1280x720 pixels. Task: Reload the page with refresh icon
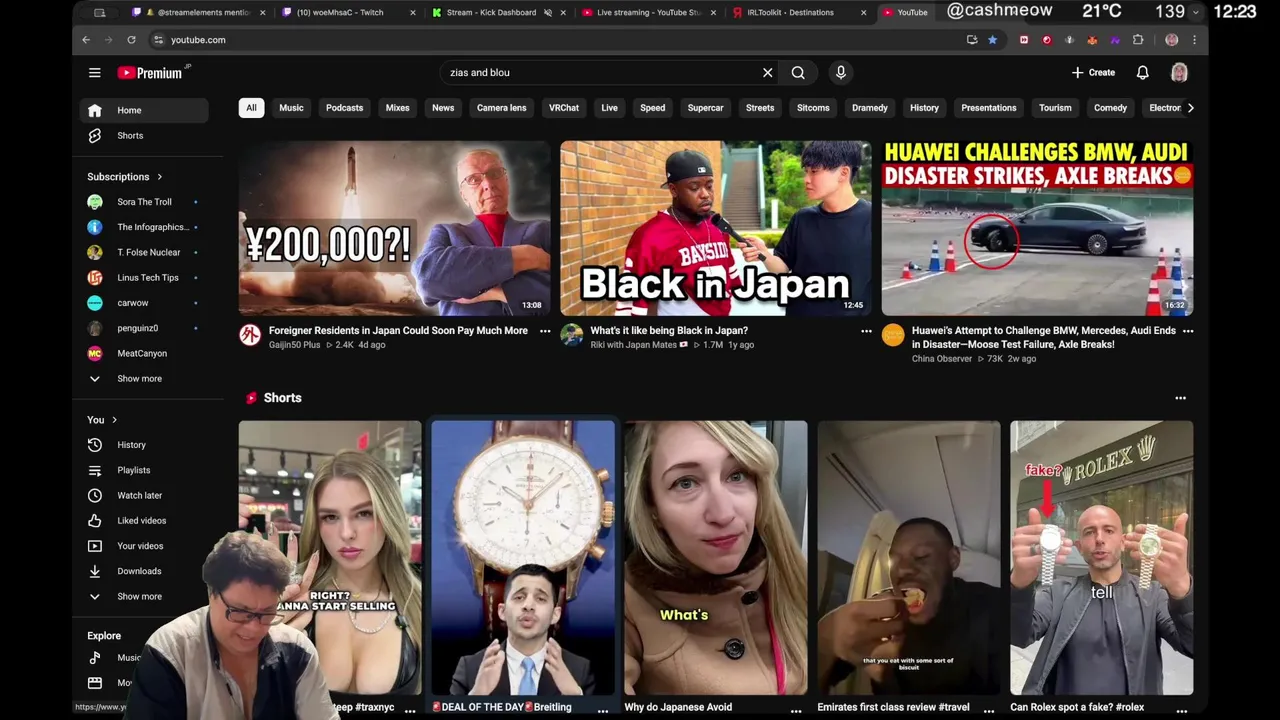pyautogui.click(x=131, y=39)
